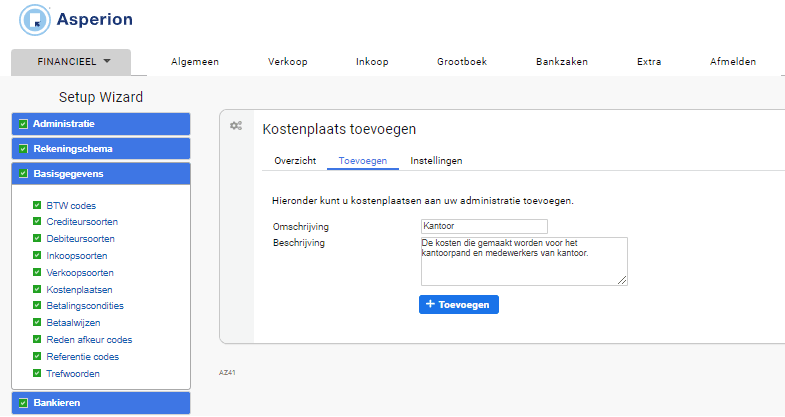Screen dimensions: 785x417
Task: Open the Inkoopsoorten link
Action: coord(77,256)
